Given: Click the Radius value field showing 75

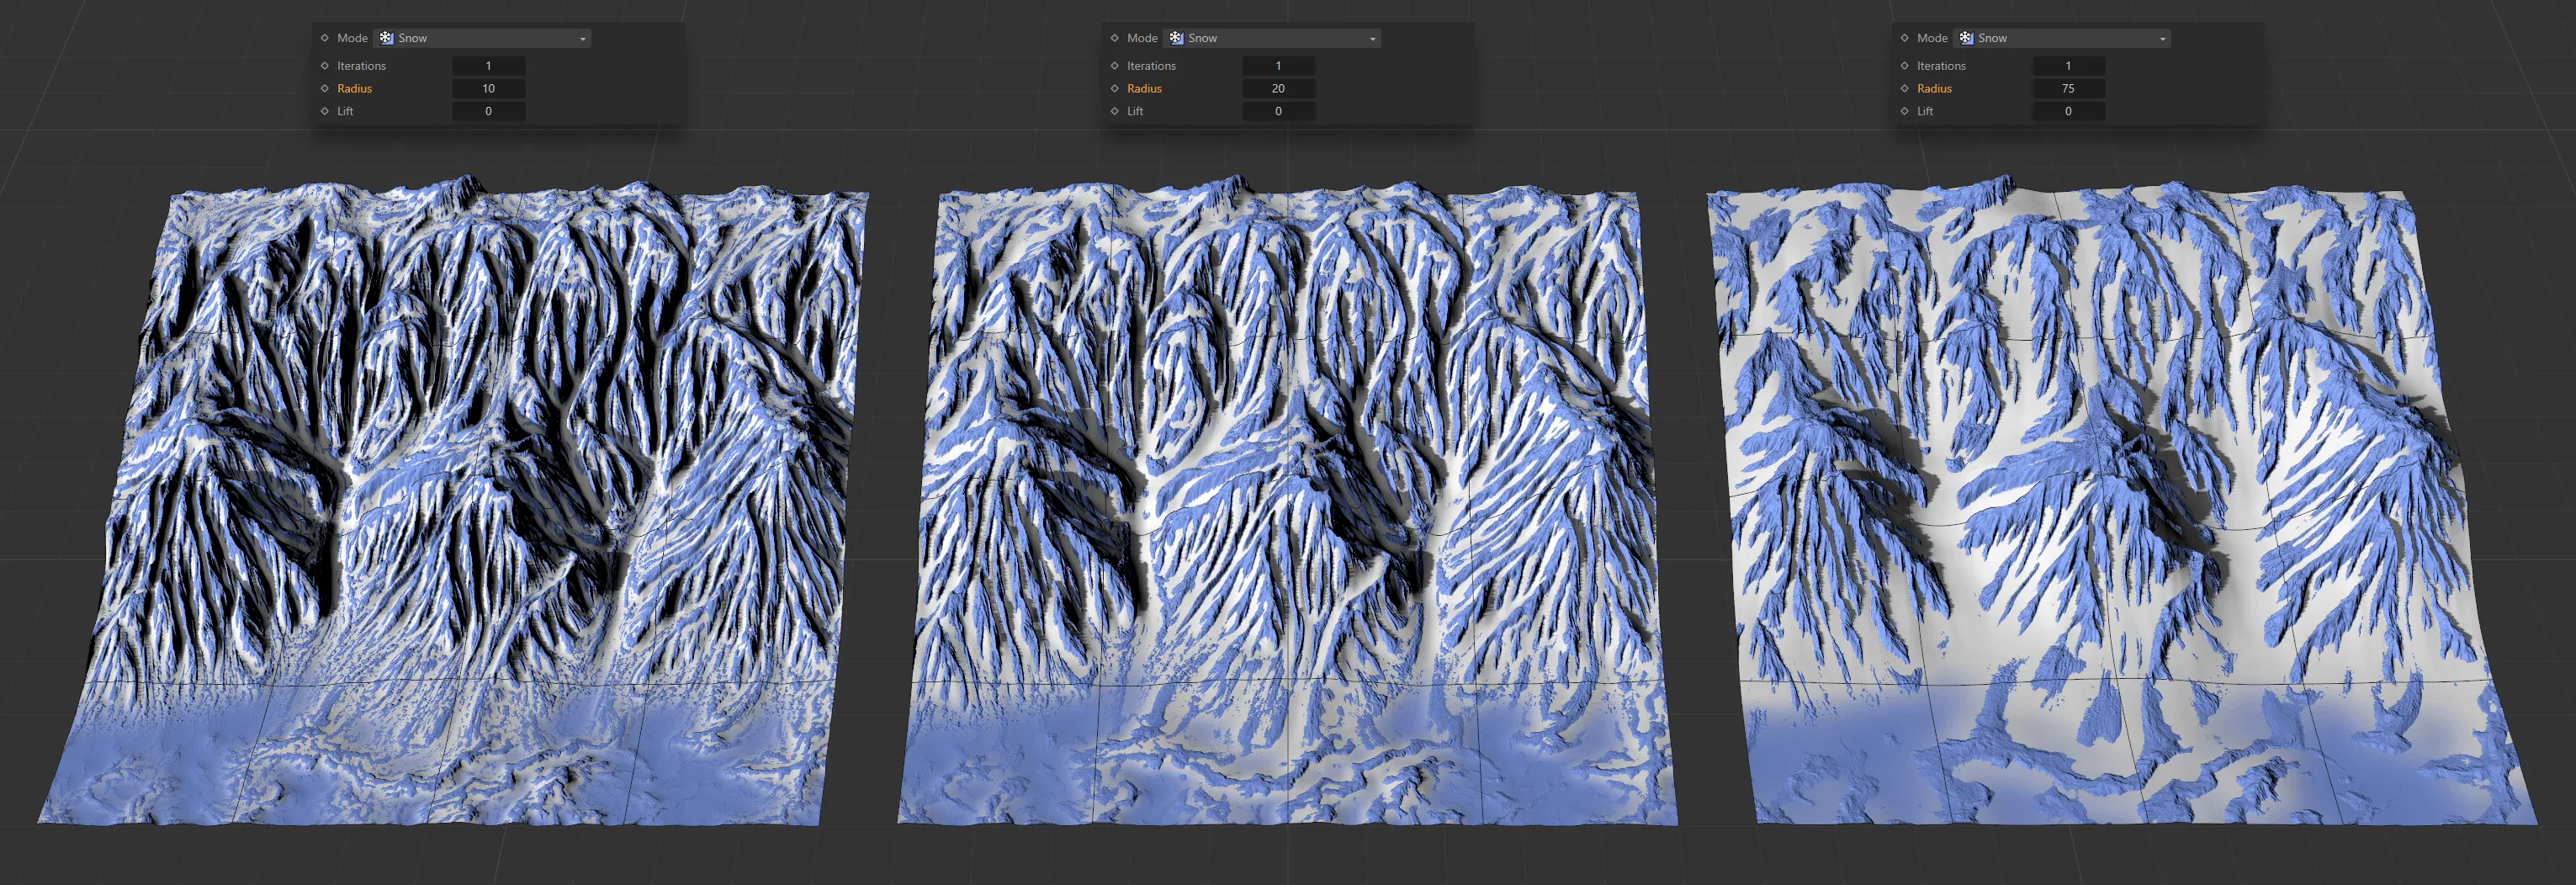Looking at the screenshot, I should tap(2068, 88).
